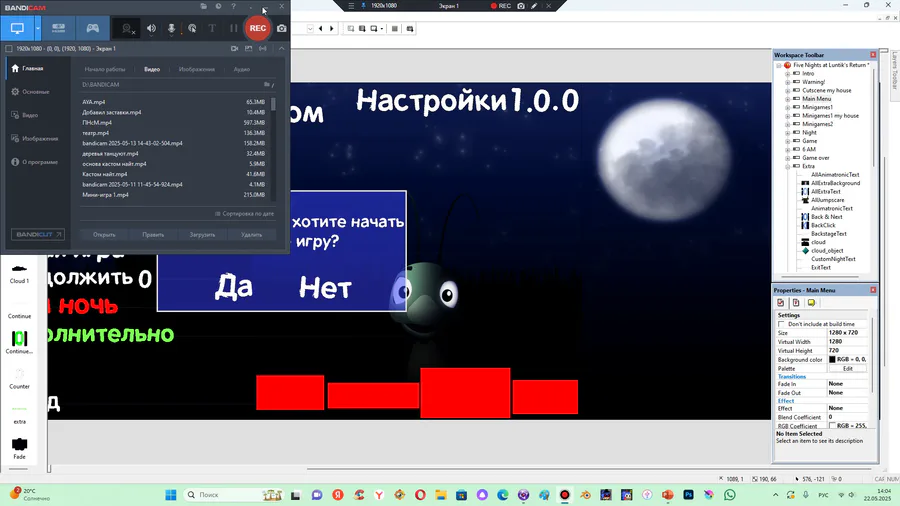900x506 pixels.
Task: Switch to Начало работы tab
Action: 104,69
